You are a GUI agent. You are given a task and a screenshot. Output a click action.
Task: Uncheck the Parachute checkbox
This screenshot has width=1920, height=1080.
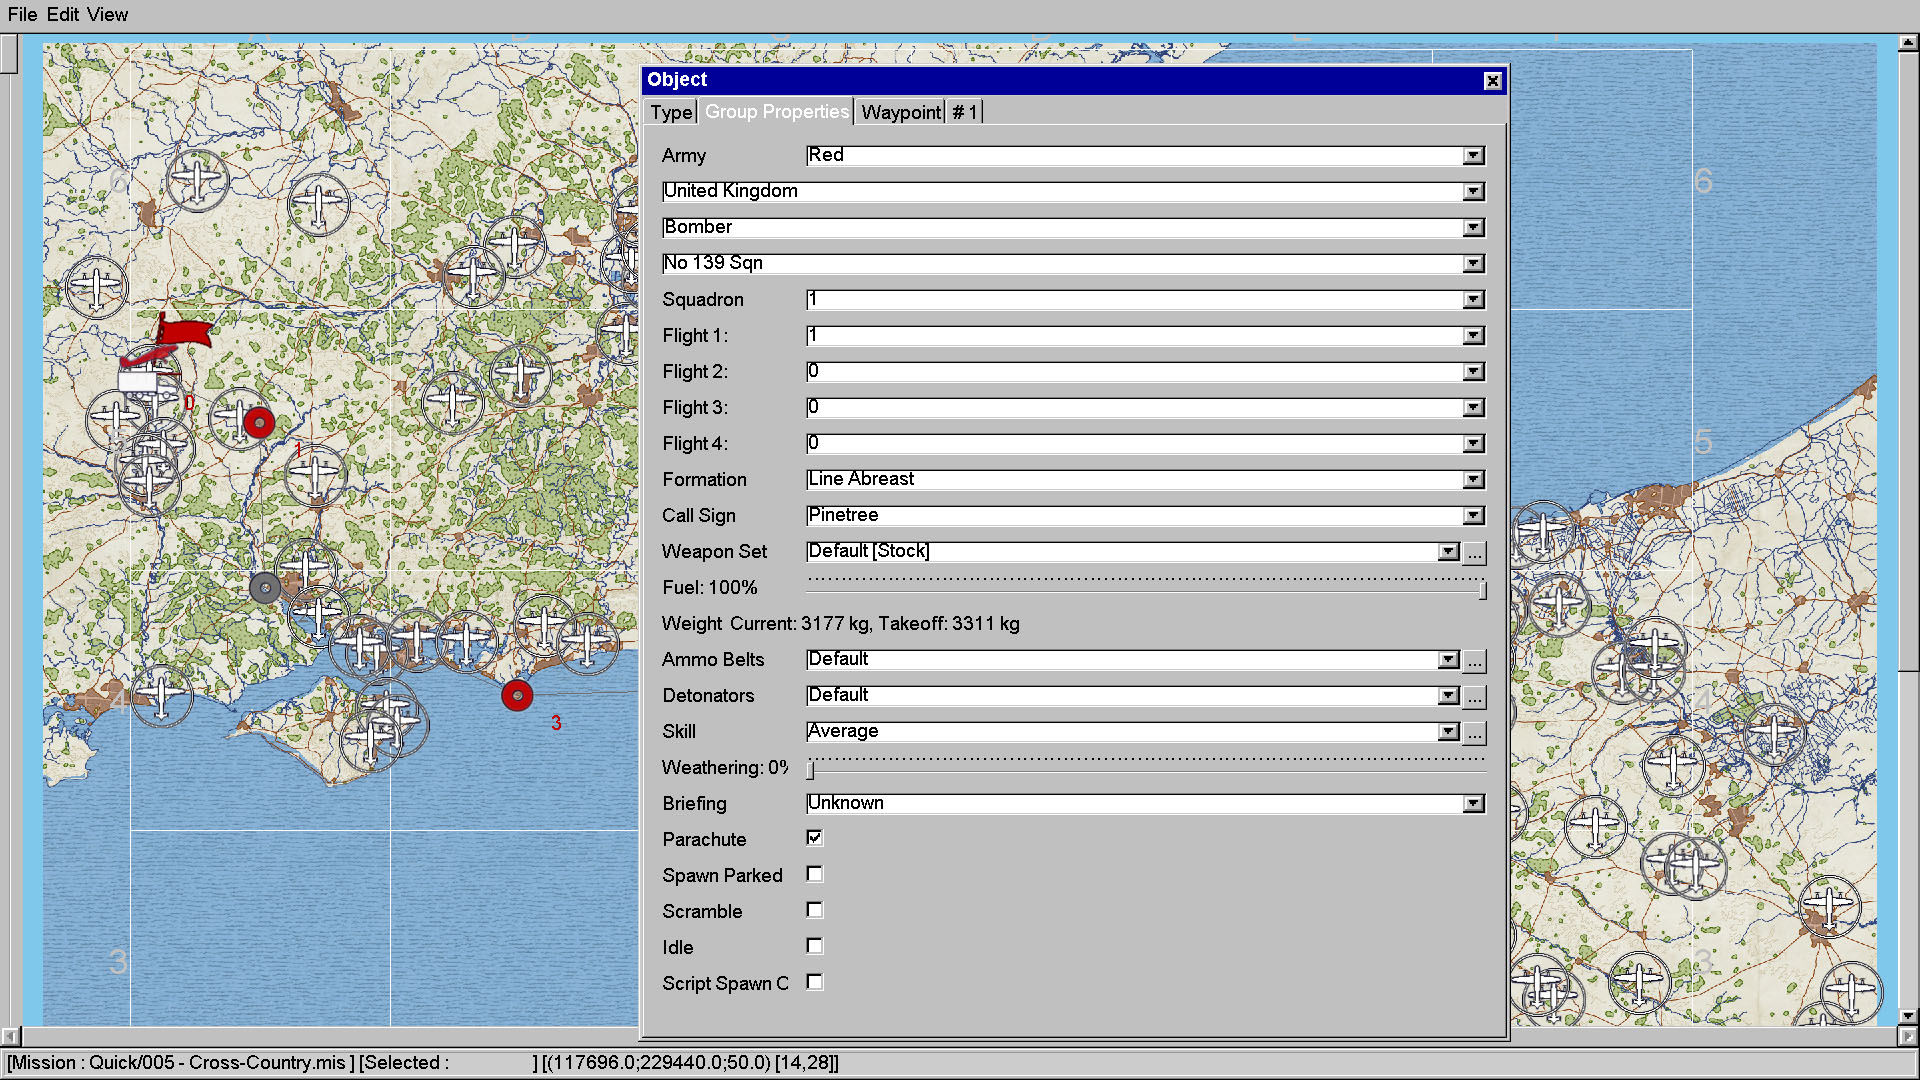point(815,838)
